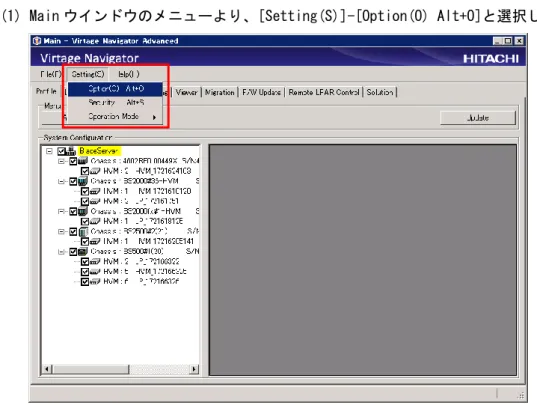Click the Virtage Navigator title bar app icon

pyautogui.click(x=37, y=41)
